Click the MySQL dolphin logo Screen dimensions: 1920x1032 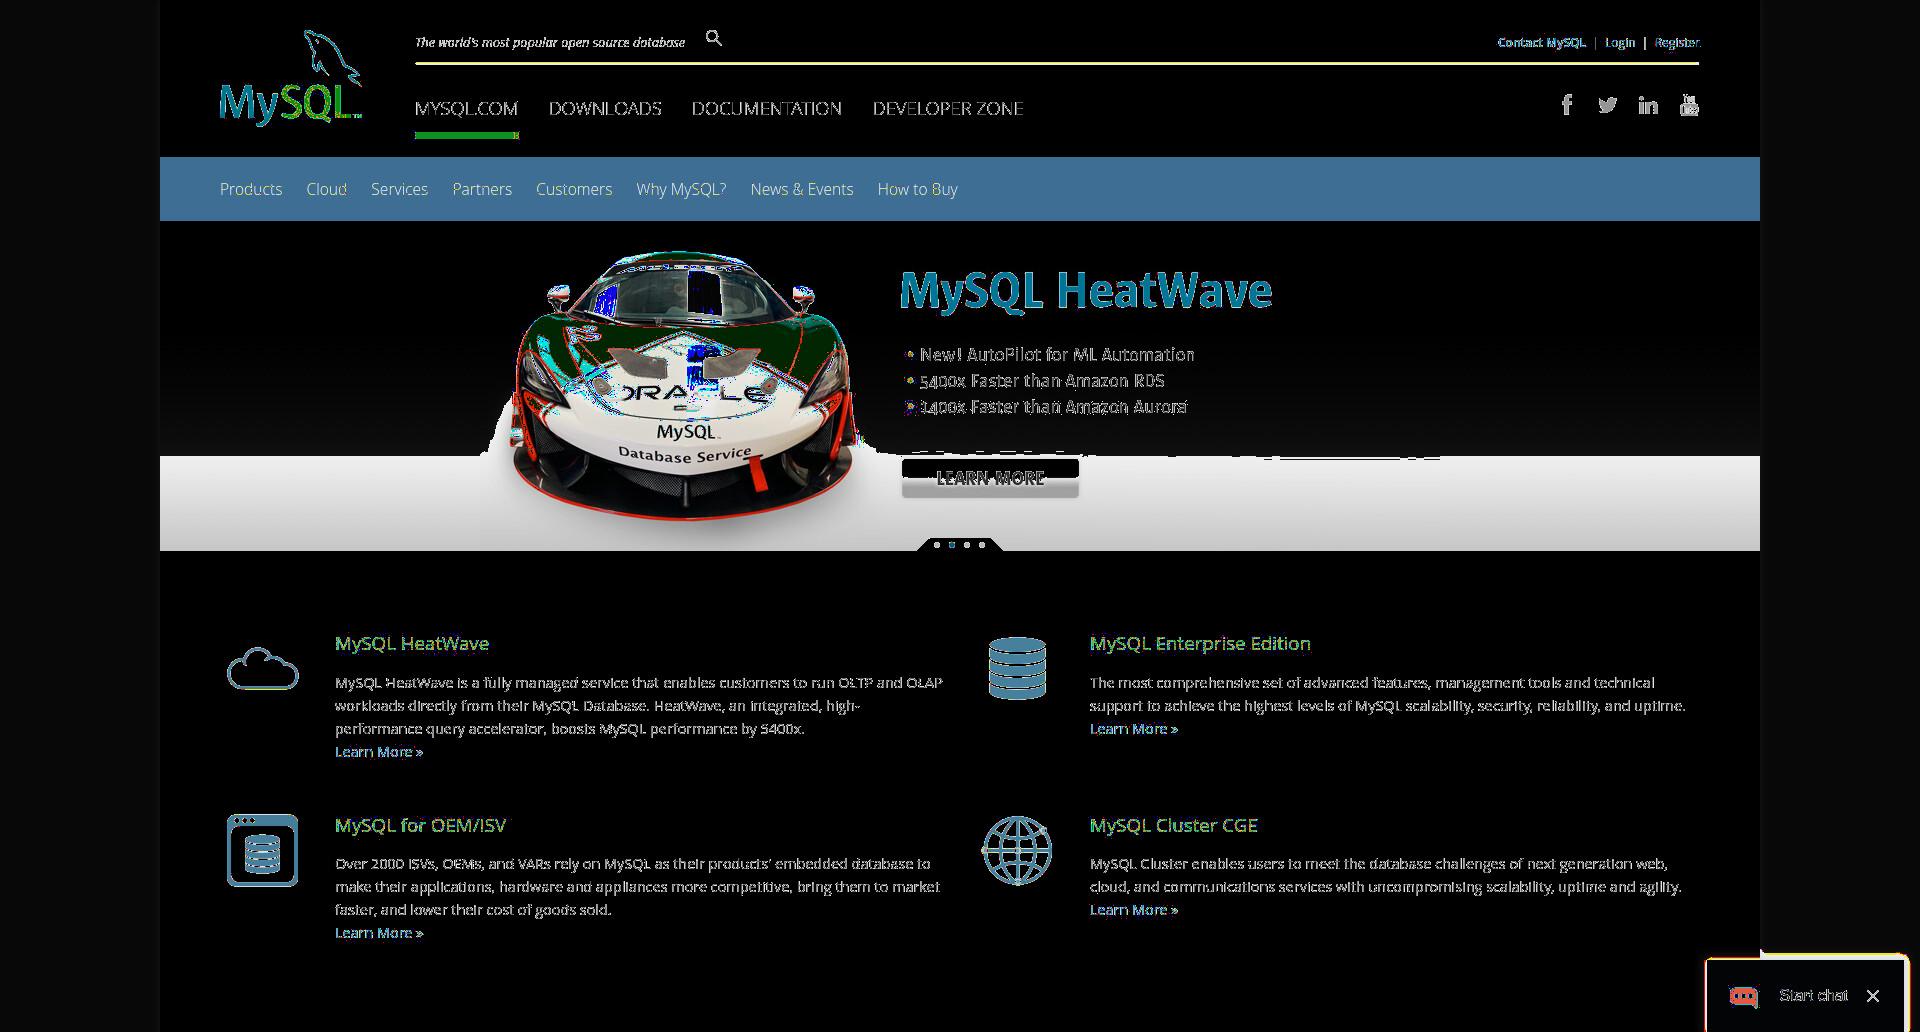(290, 78)
